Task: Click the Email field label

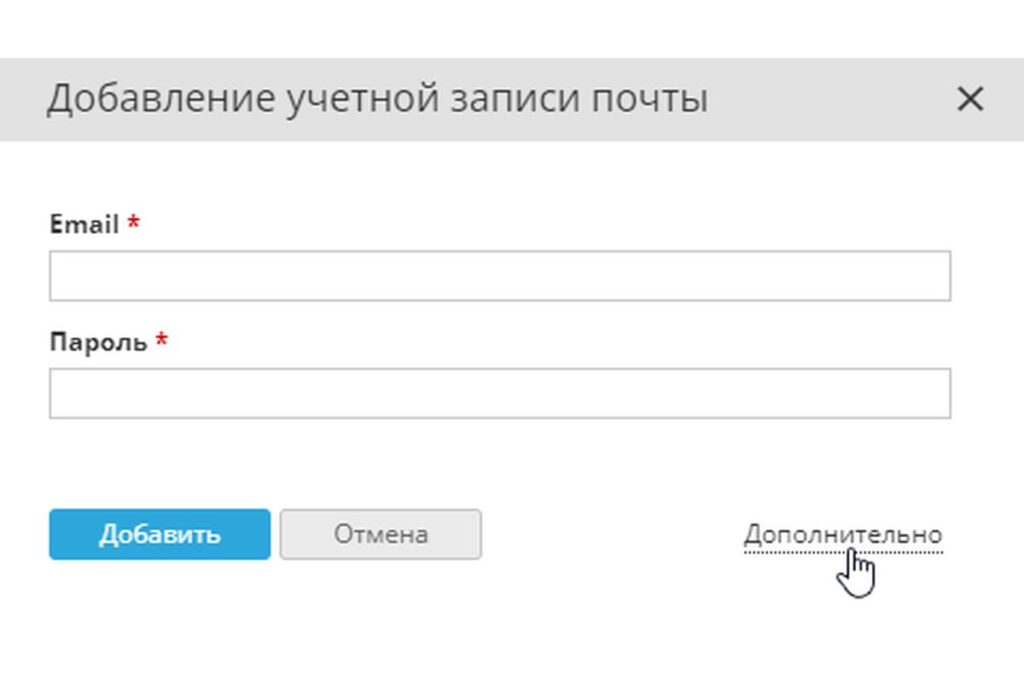Action: pos(84,225)
